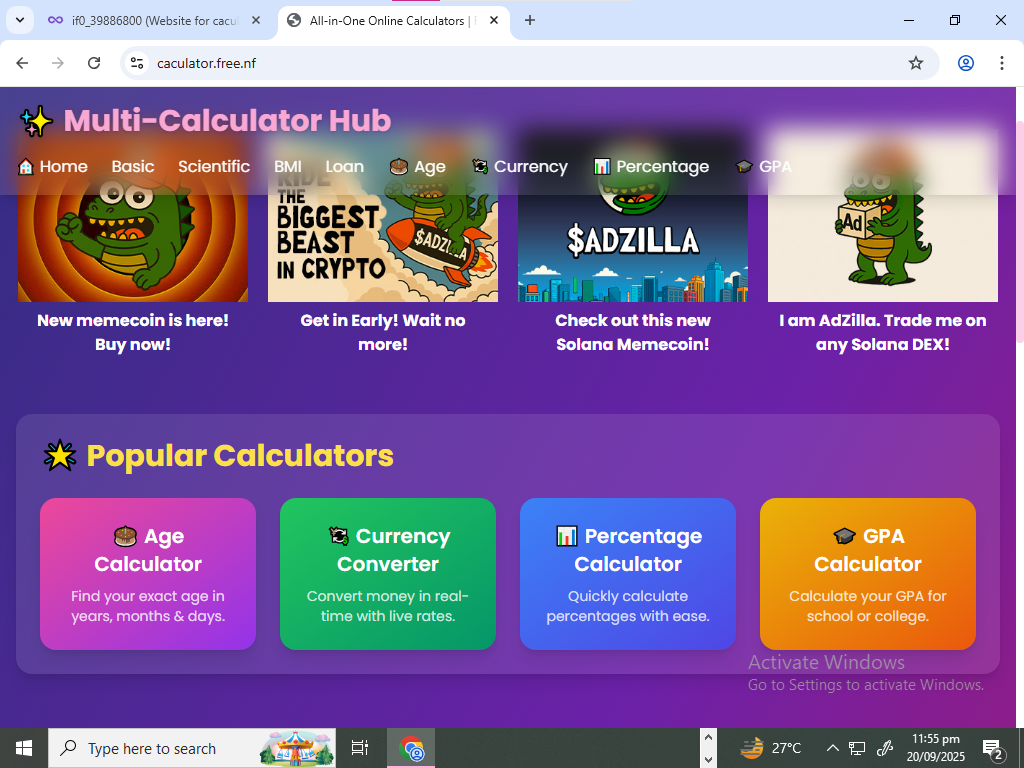The image size is (1024, 768).
Task: Show hidden system tray icons chevron
Action: coord(833,748)
